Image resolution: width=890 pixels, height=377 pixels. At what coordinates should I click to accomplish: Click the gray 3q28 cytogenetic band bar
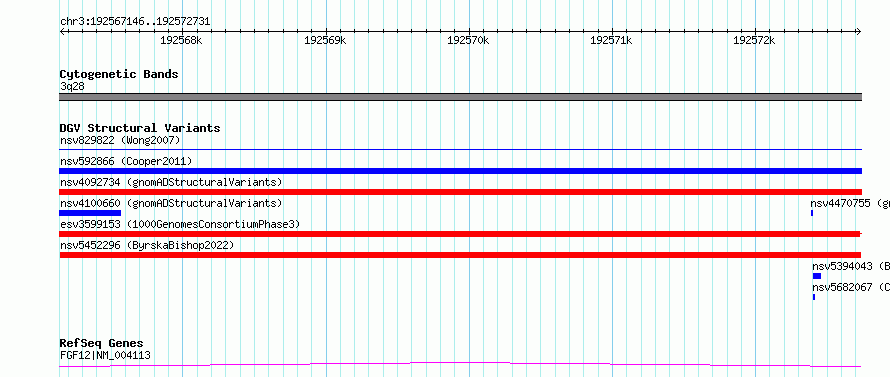(x=460, y=97)
